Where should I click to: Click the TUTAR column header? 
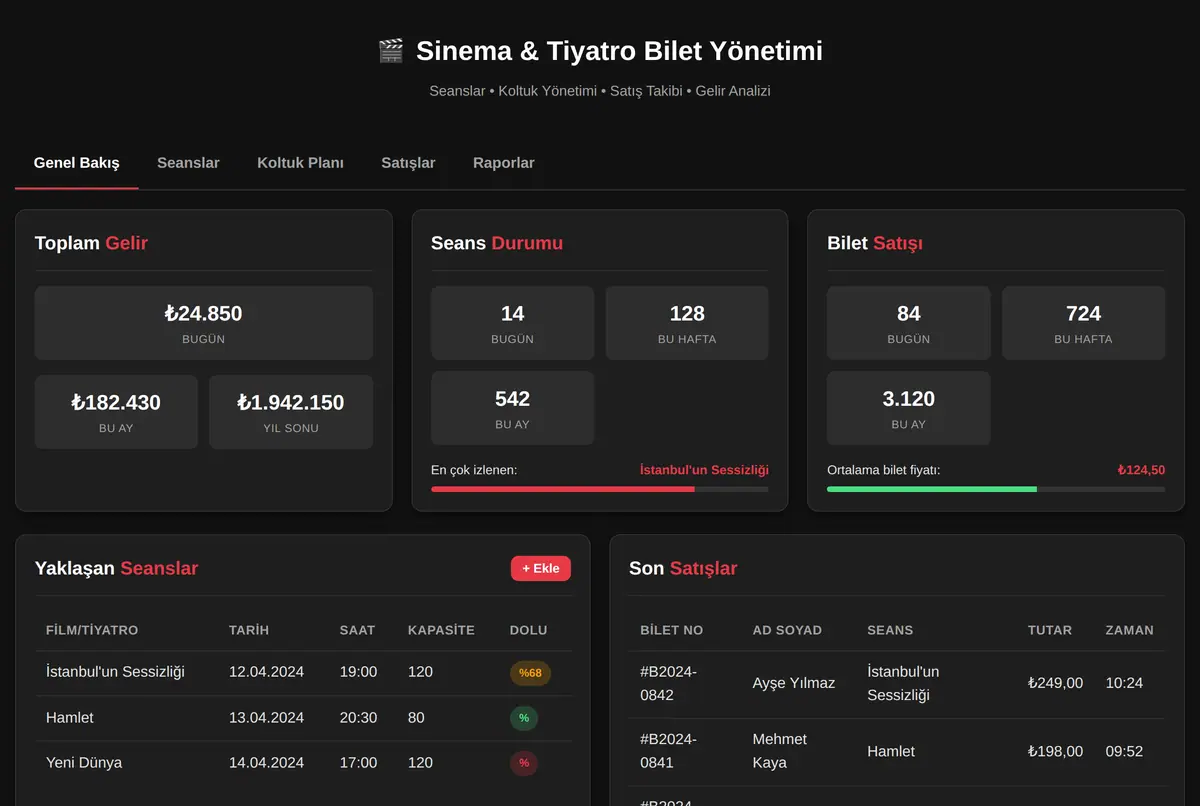pos(1050,630)
